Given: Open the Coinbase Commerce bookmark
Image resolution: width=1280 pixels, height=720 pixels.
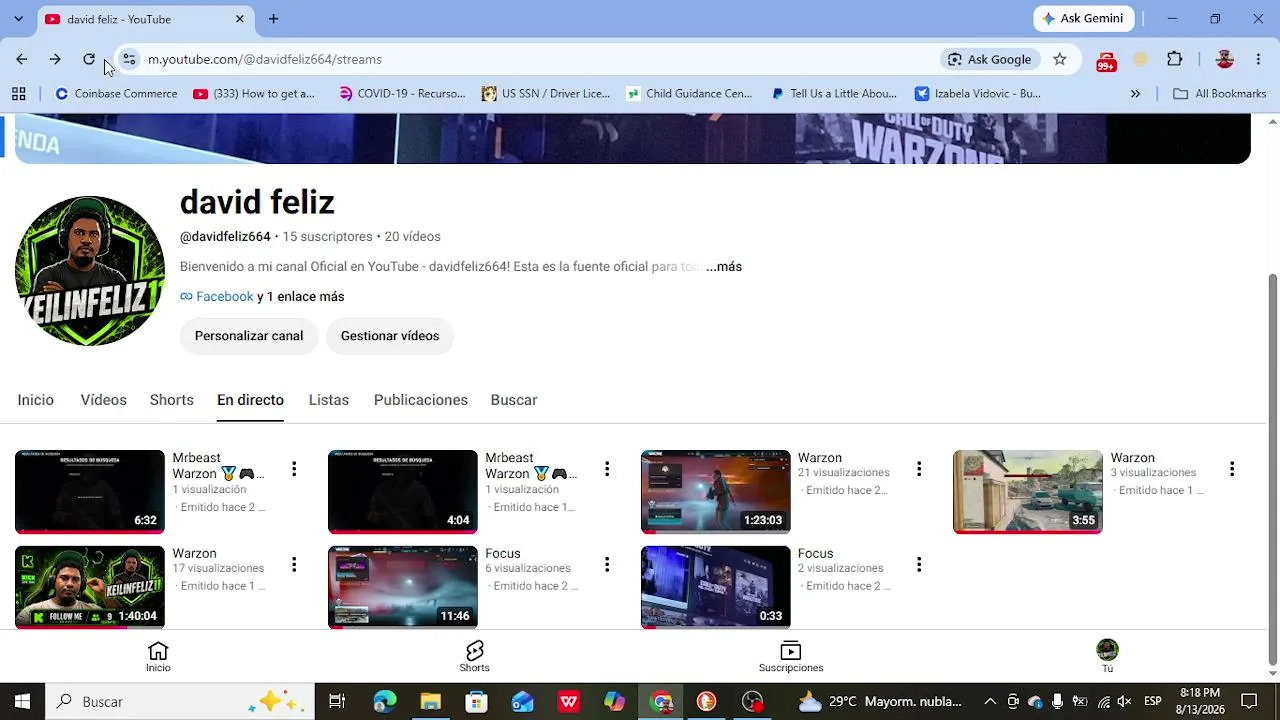Looking at the screenshot, I should pos(116,94).
